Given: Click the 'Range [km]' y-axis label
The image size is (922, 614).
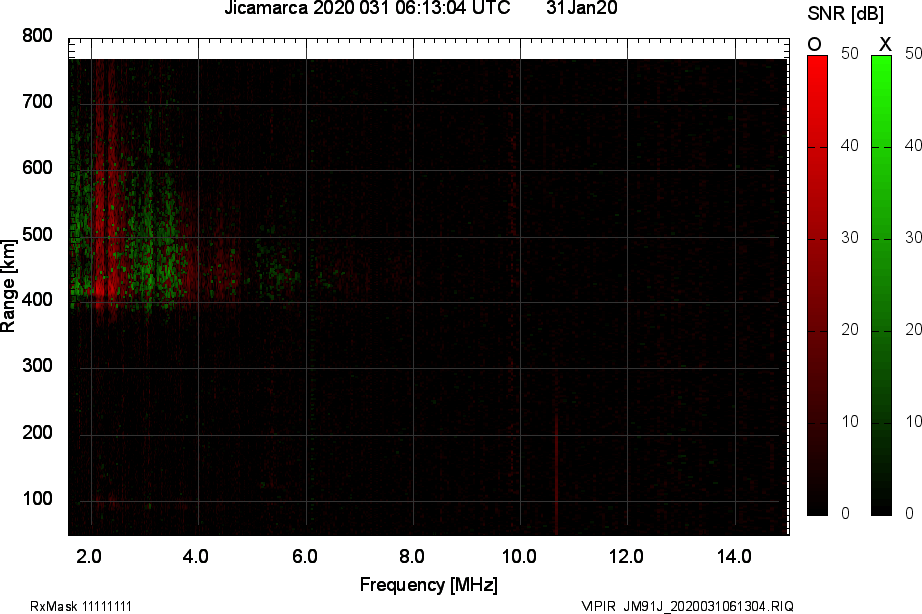Looking at the screenshot, I should click(x=9, y=284).
